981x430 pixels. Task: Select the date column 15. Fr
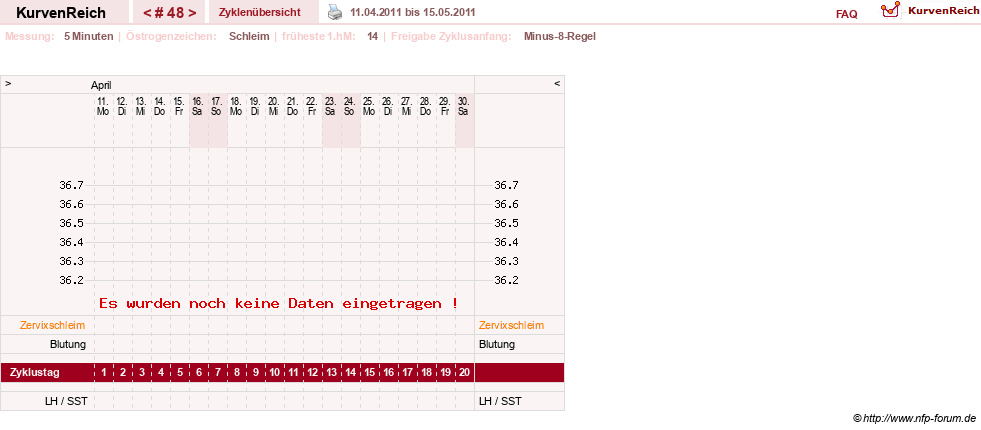tap(179, 106)
